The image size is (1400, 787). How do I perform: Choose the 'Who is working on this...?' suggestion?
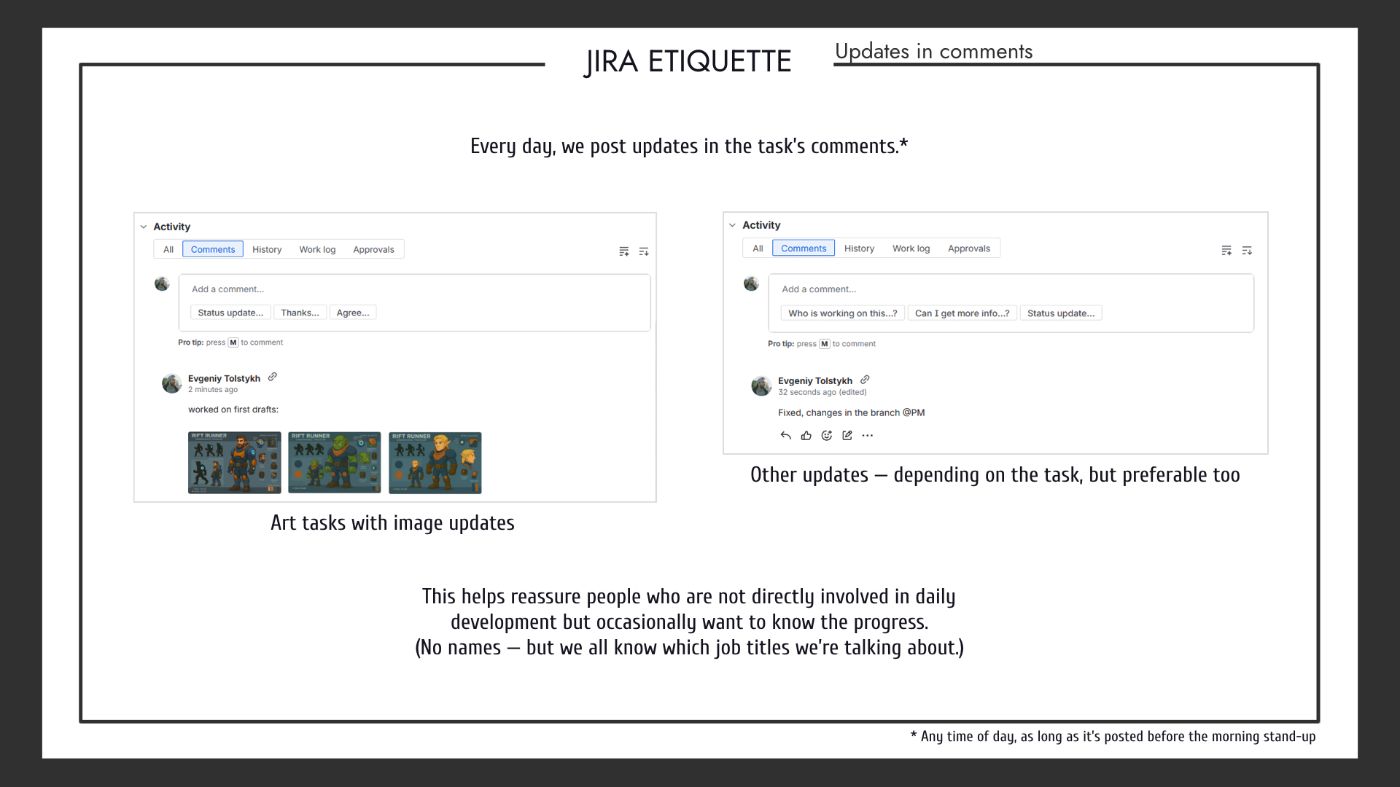[x=842, y=313]
